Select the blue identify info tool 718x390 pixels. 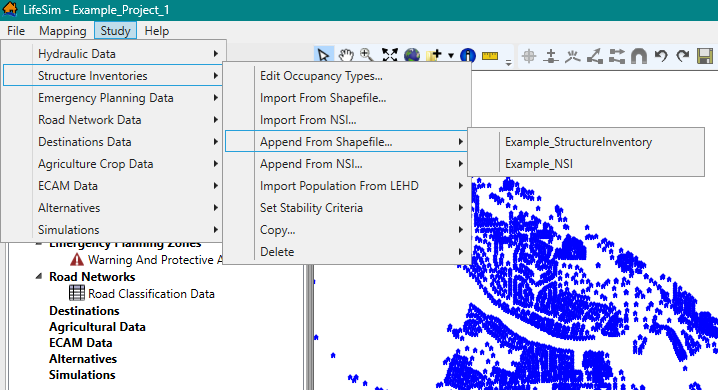tap(468, 56)
